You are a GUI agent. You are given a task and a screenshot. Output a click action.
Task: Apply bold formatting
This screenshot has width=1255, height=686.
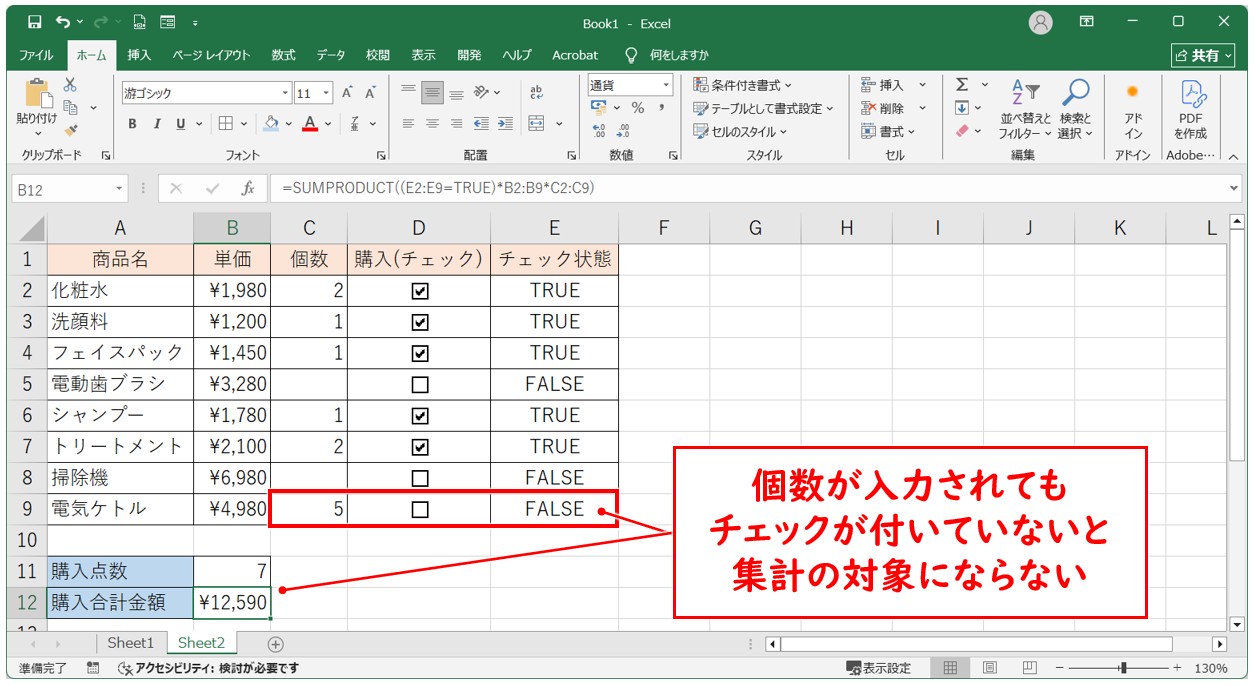tap(132, 123)
